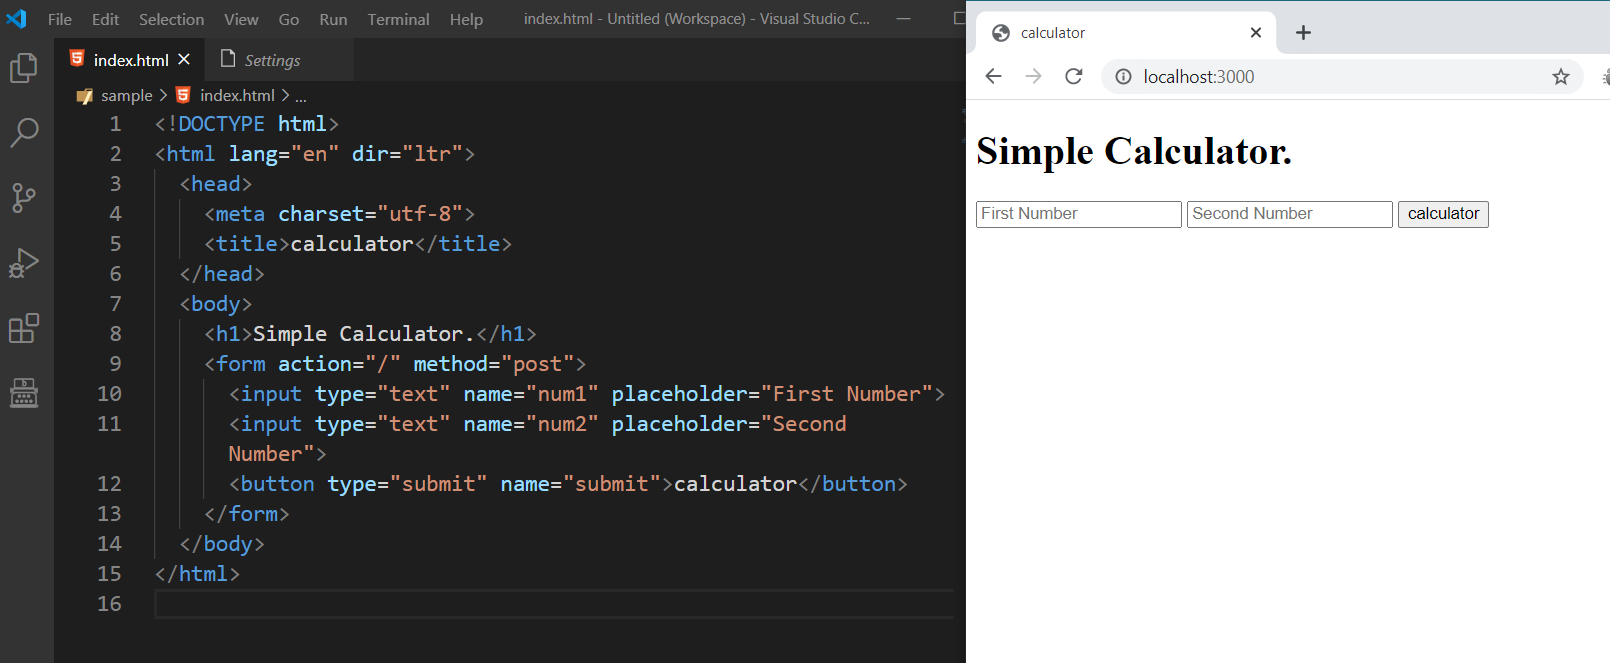Open the Remote Explorer sidebar icon
The width and height of the screenshot is (1610, 663).
24,393
